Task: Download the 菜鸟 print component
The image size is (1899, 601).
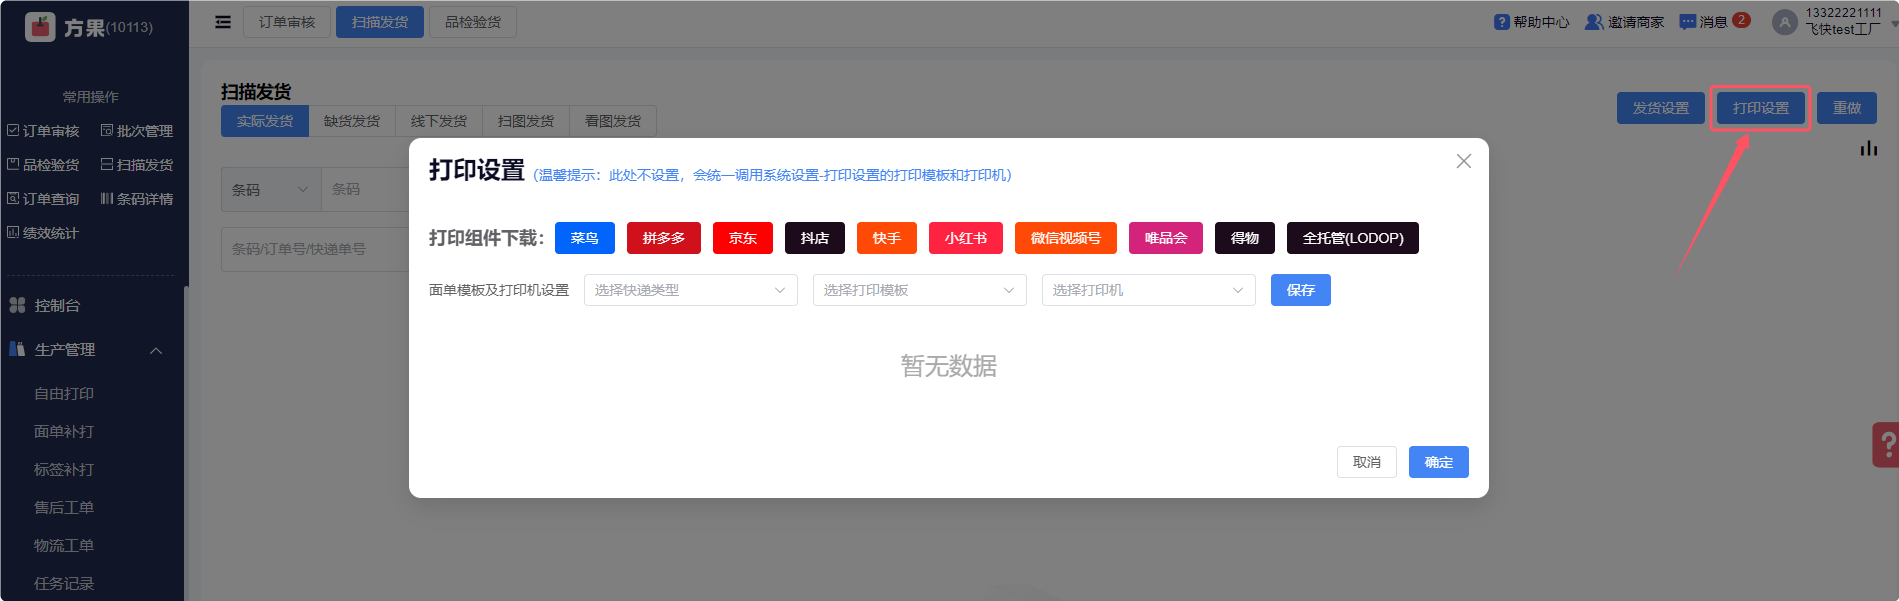Action: (x=585, y=238)
